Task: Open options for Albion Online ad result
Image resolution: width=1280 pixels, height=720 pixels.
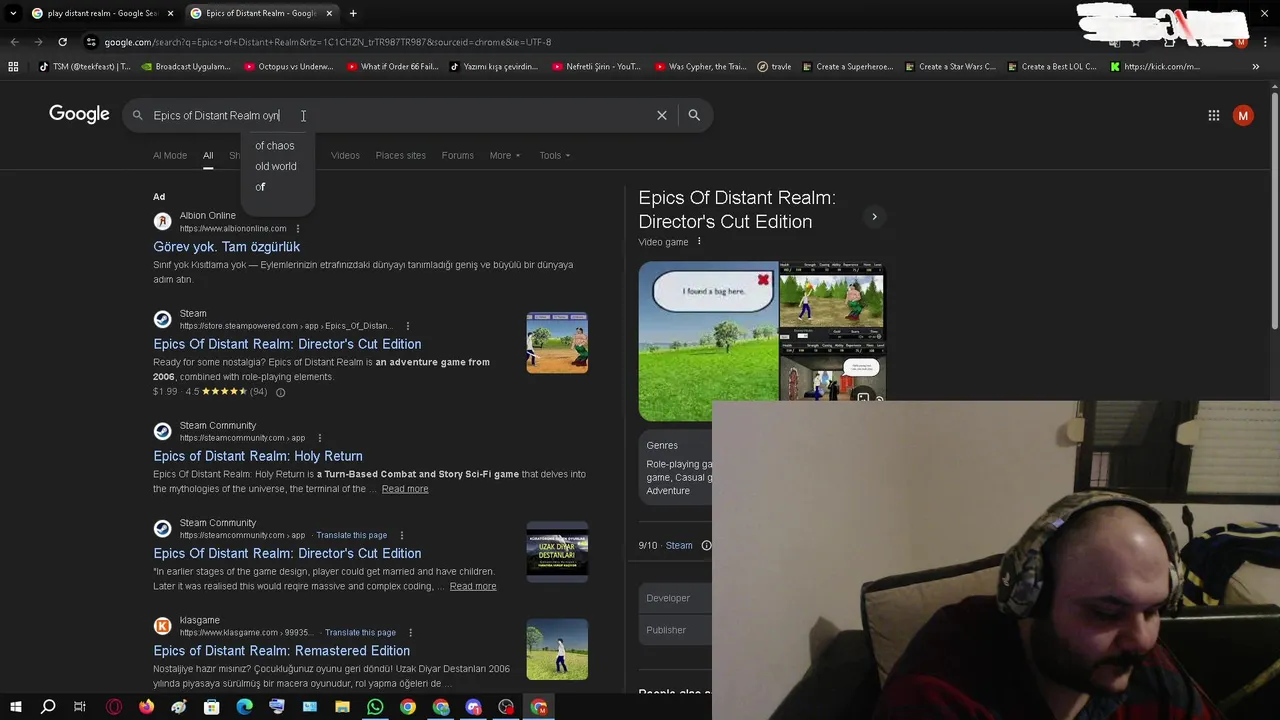Action: (297, 229)
